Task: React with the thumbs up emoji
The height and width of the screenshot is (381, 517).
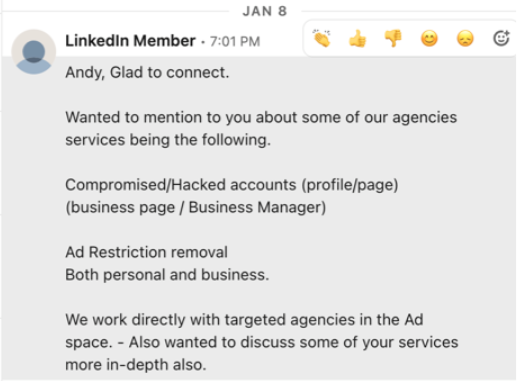Action: click(358, 39)
